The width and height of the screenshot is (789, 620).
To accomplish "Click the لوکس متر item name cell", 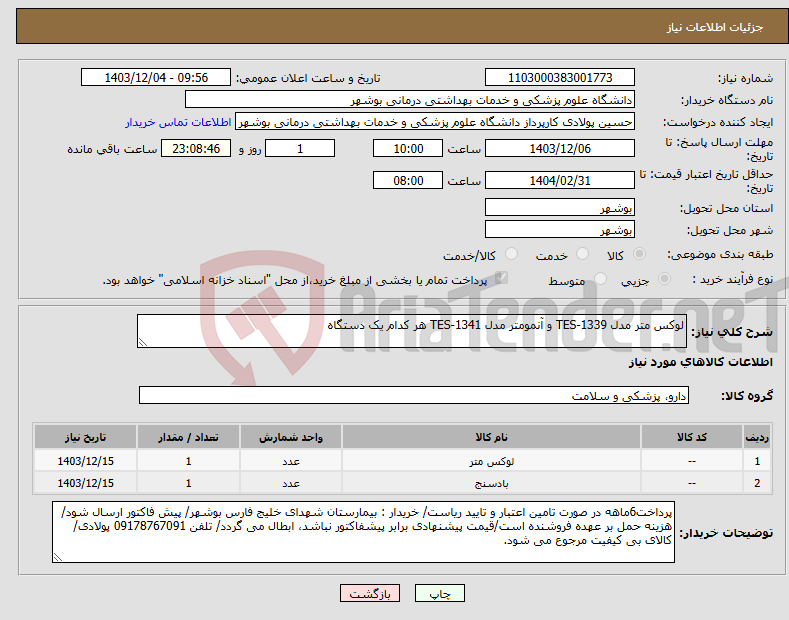I will (x=491, y=461).
